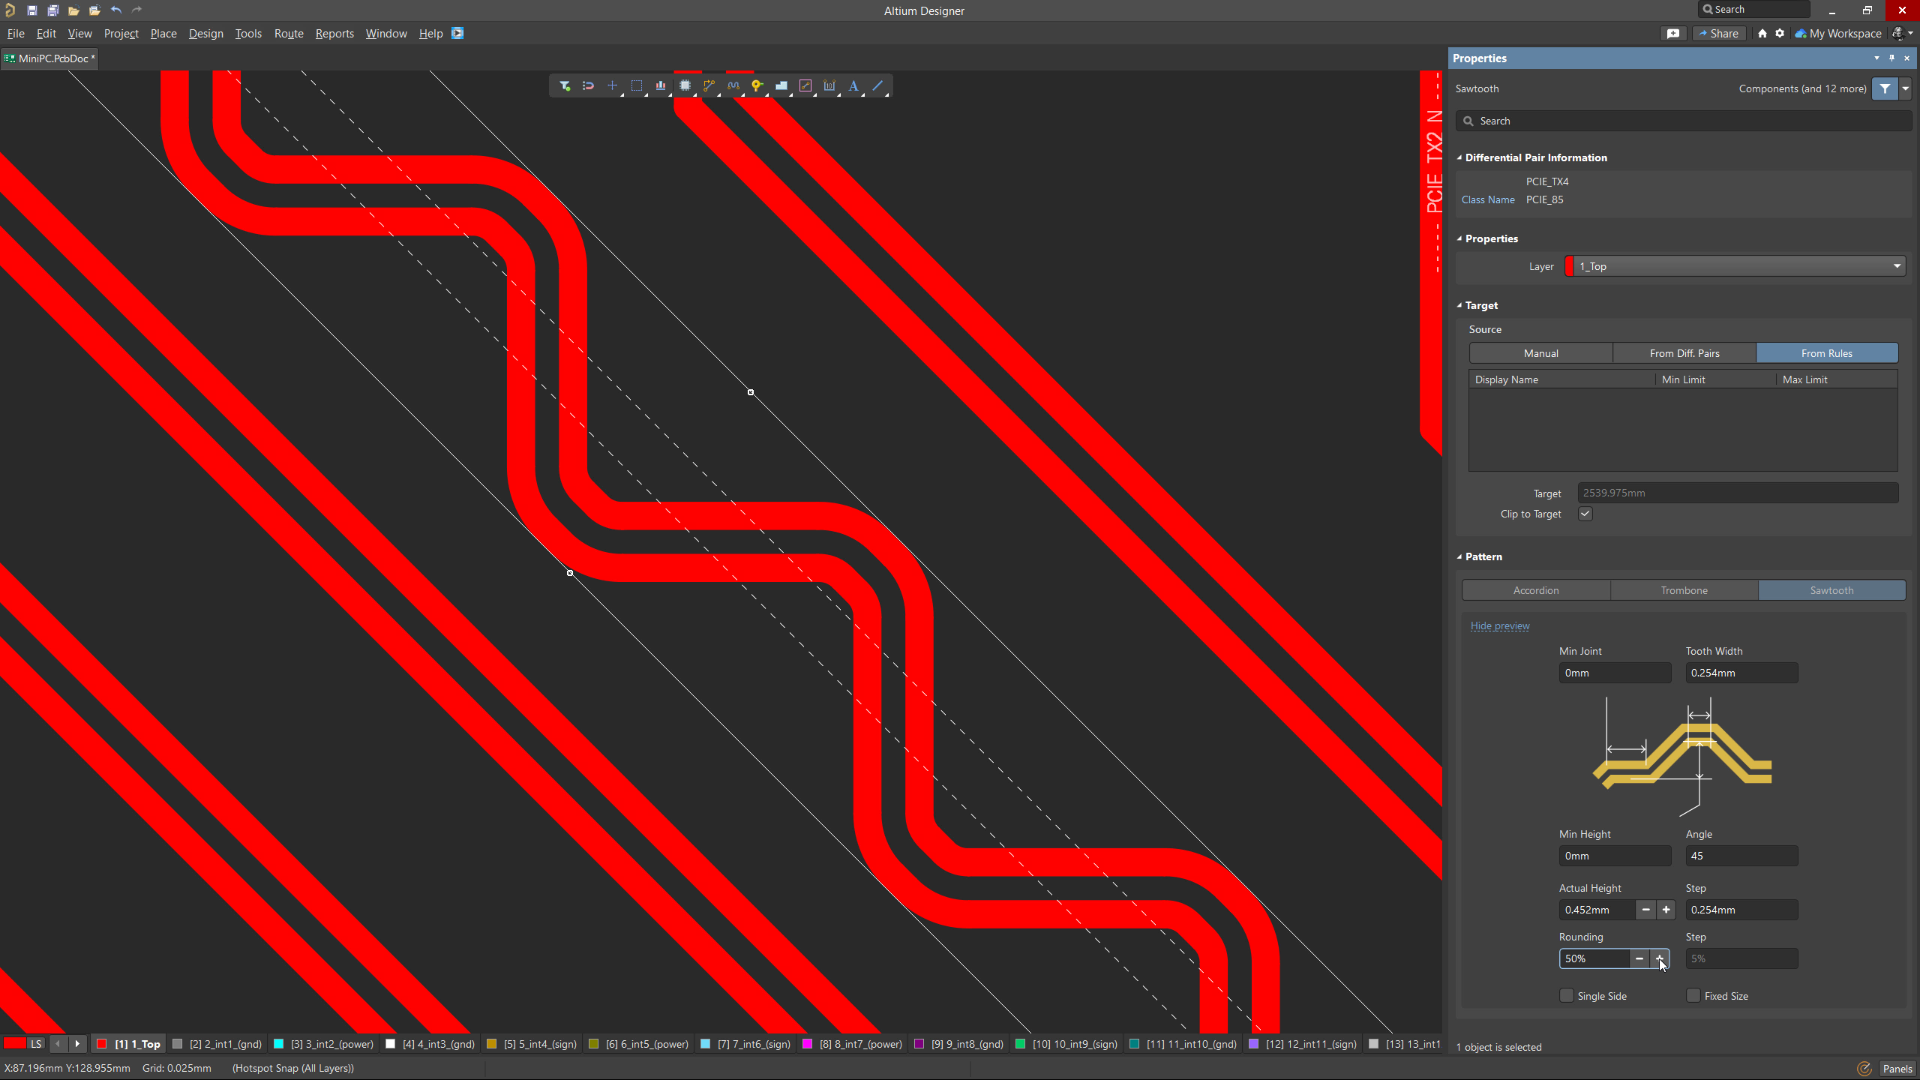Select the Place Text String tool

853,86
